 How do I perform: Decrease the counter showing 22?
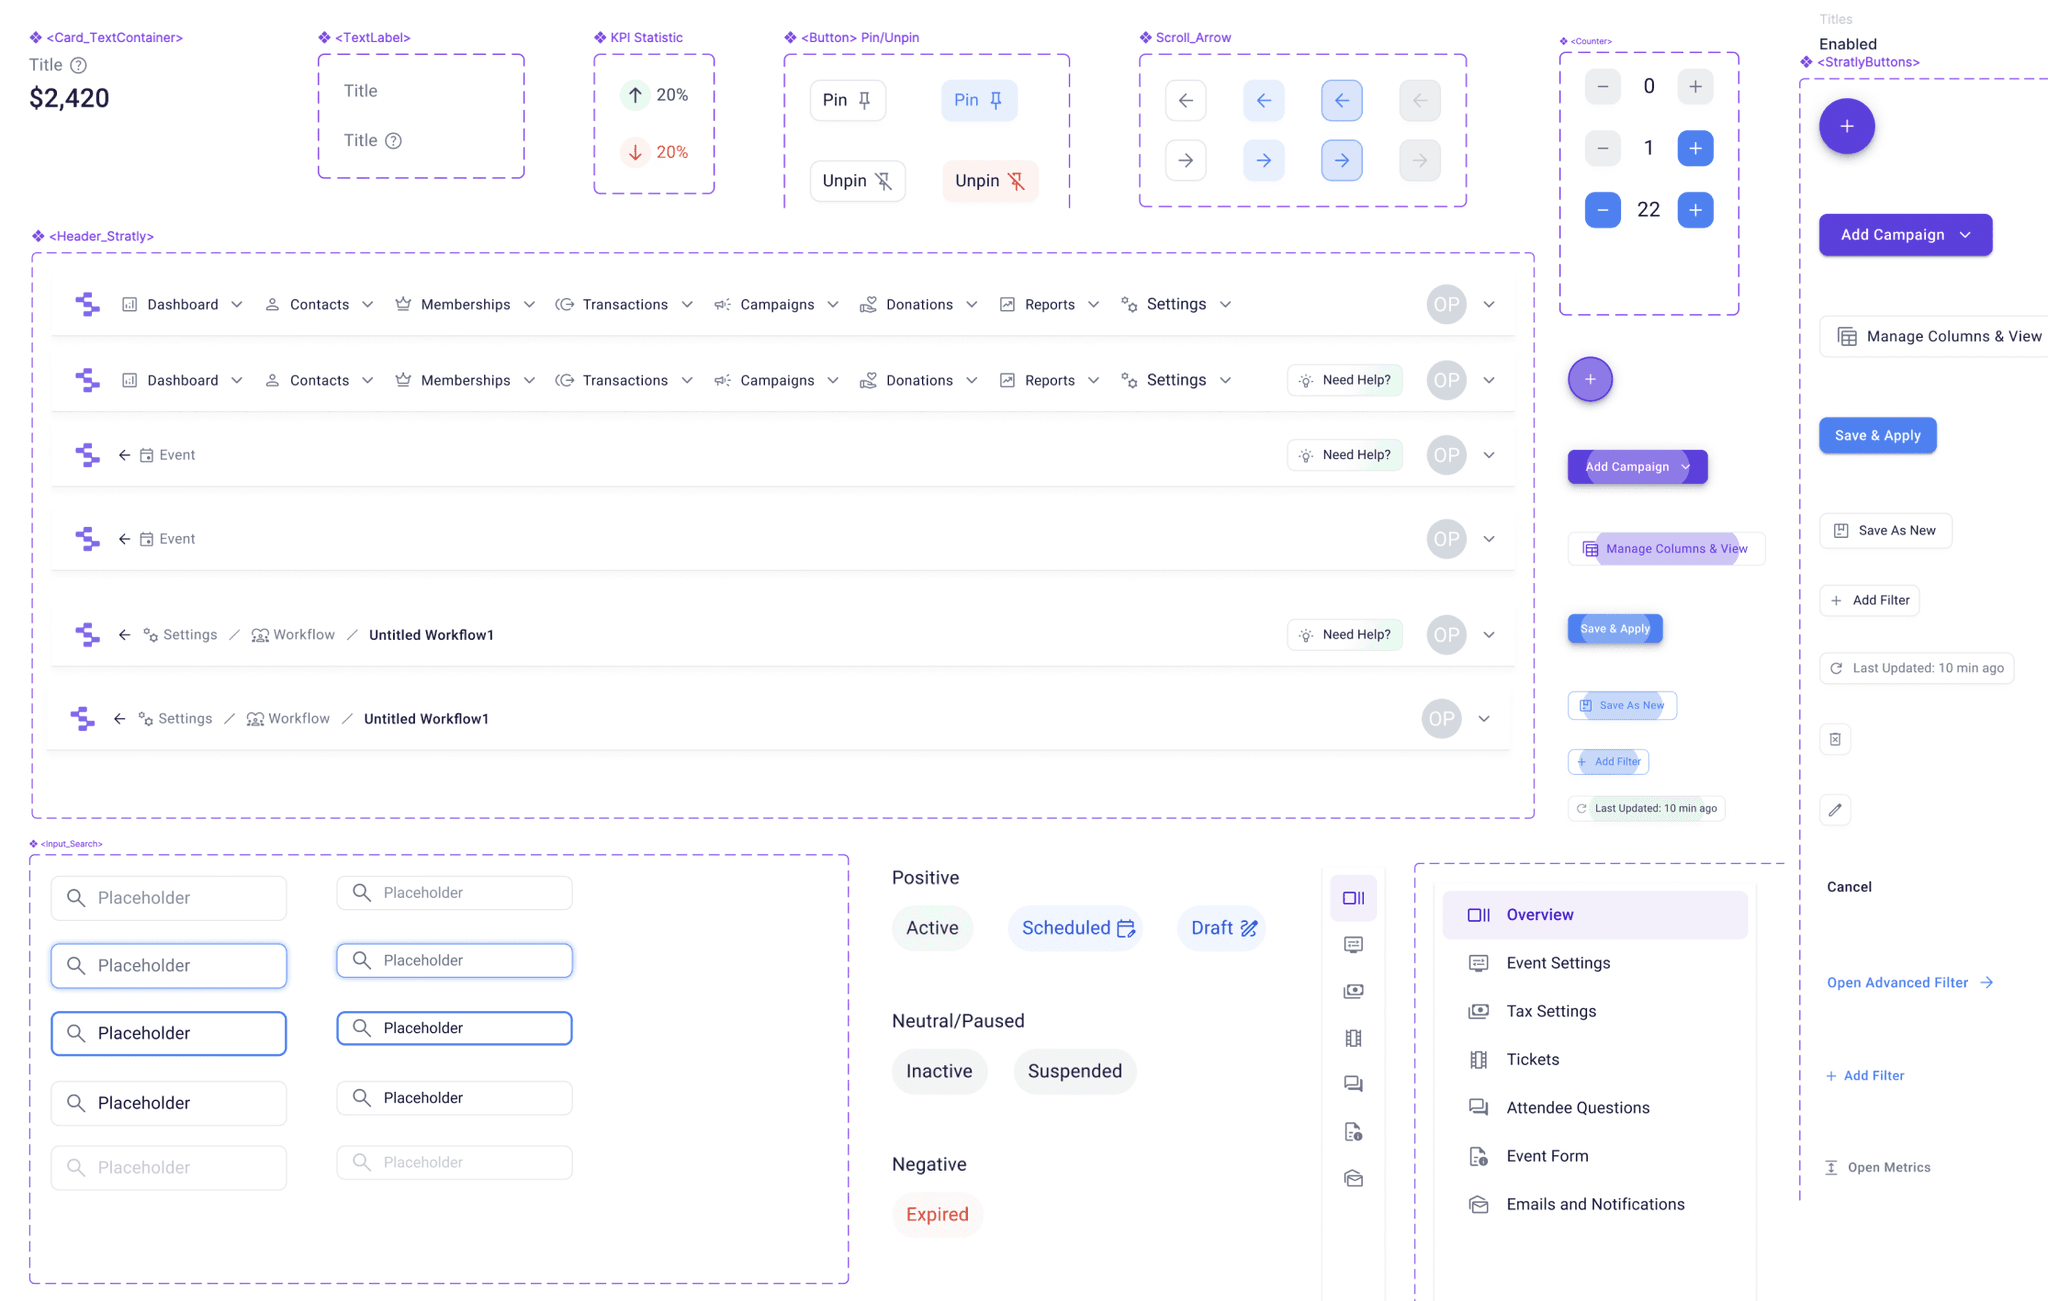(1602, 210)
